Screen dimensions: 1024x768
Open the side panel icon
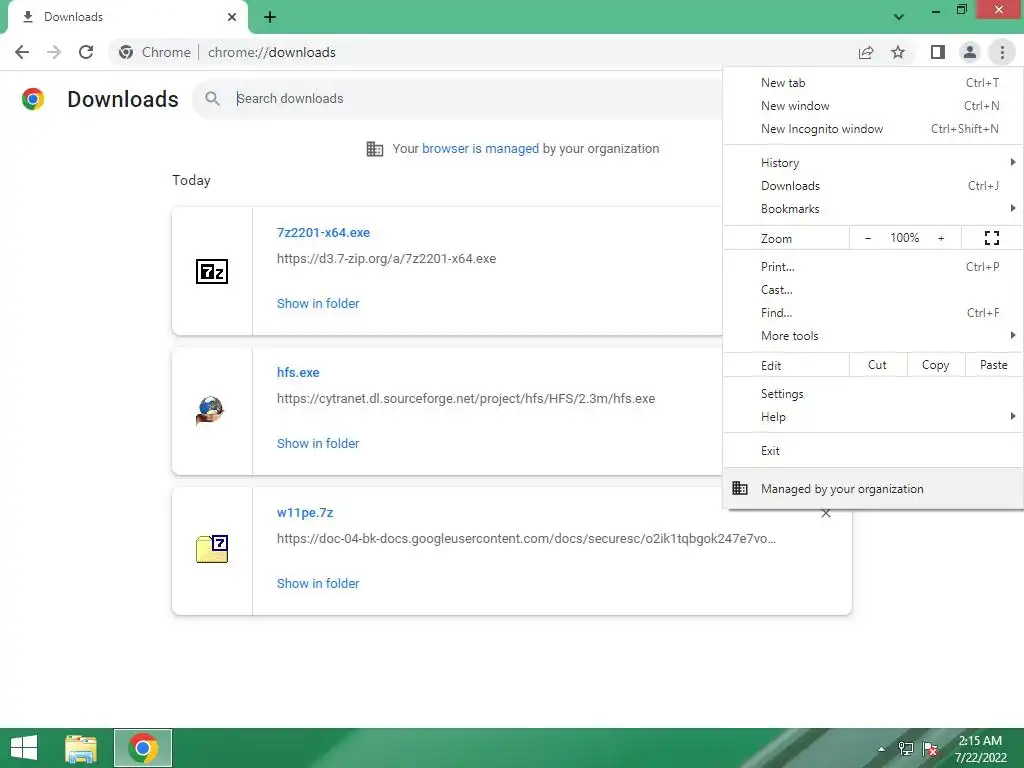[x=938, y=52]
